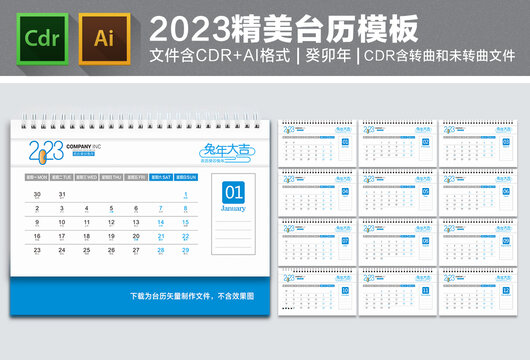
Task: Click date 31 in the large calendar
Action: [62, 195]
